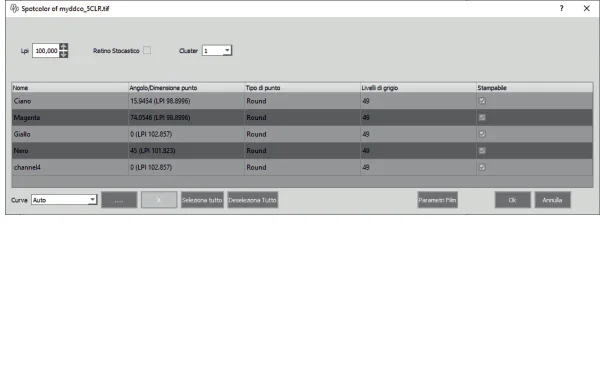Toggle Stampabile checkbox for Giallo
This screenshot has height=377, width=600.
(482, 134)
